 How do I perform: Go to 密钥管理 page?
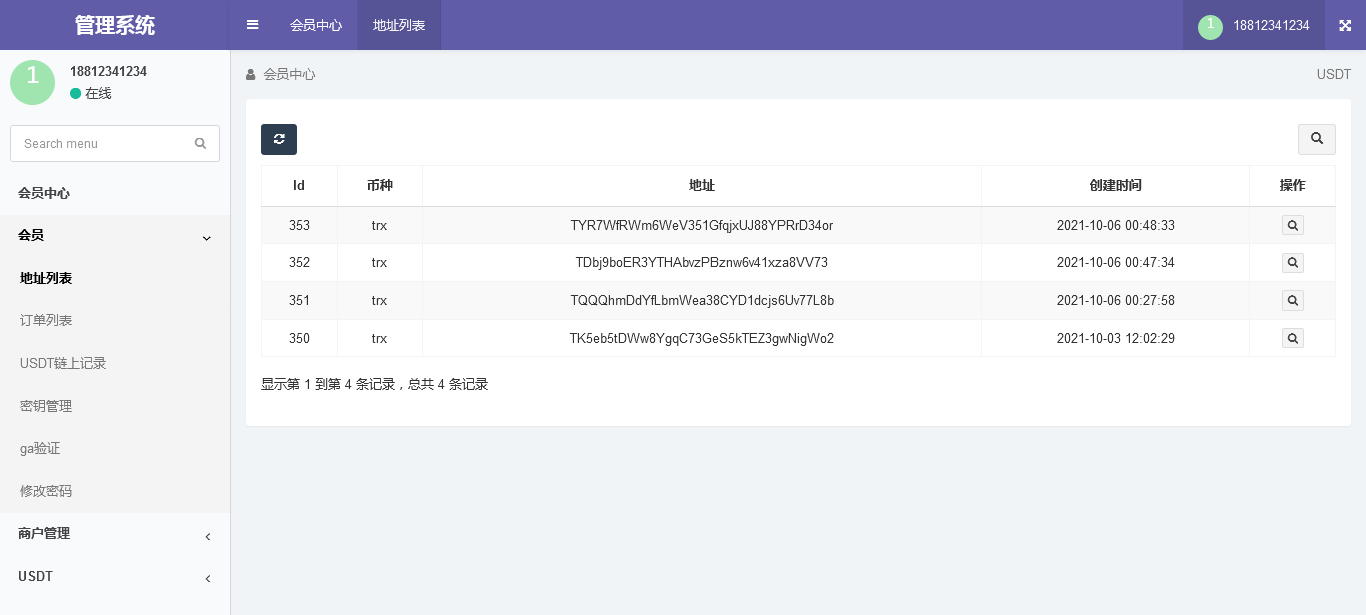click(46, 406)
